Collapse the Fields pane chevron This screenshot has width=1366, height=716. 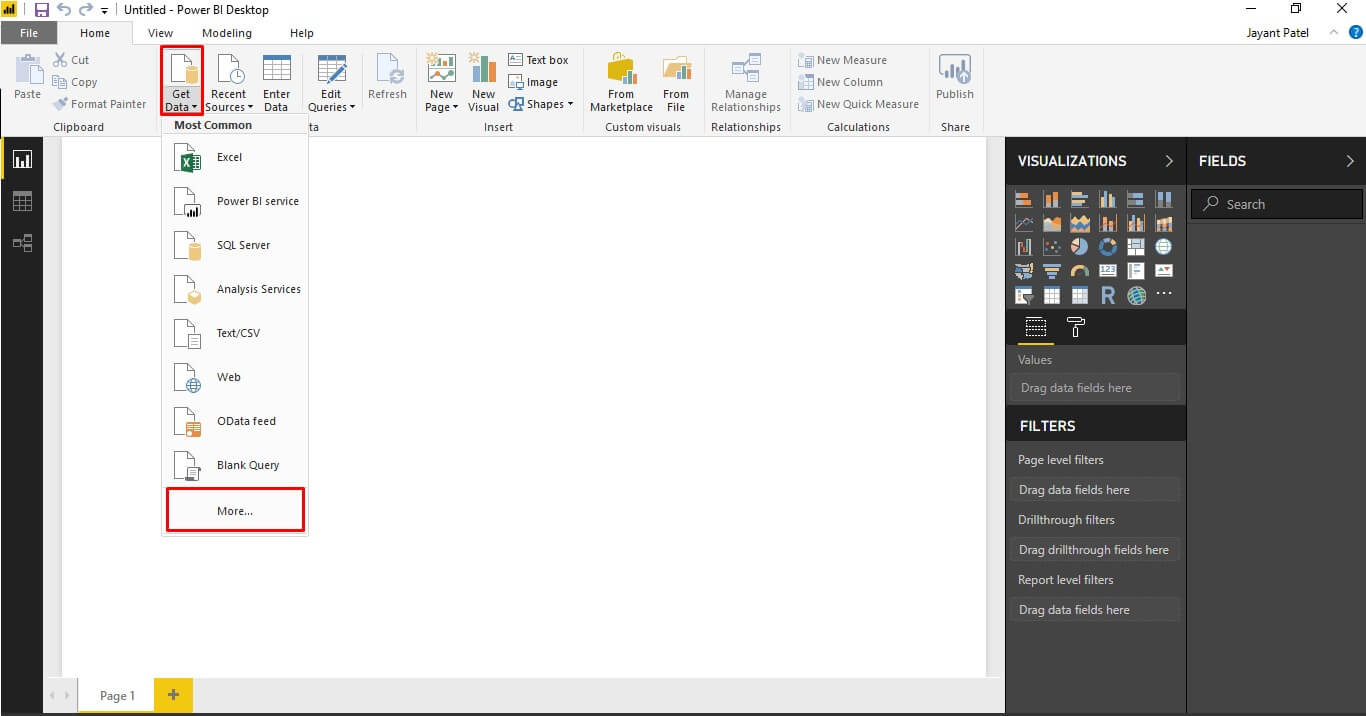[x=1350, y=161]
